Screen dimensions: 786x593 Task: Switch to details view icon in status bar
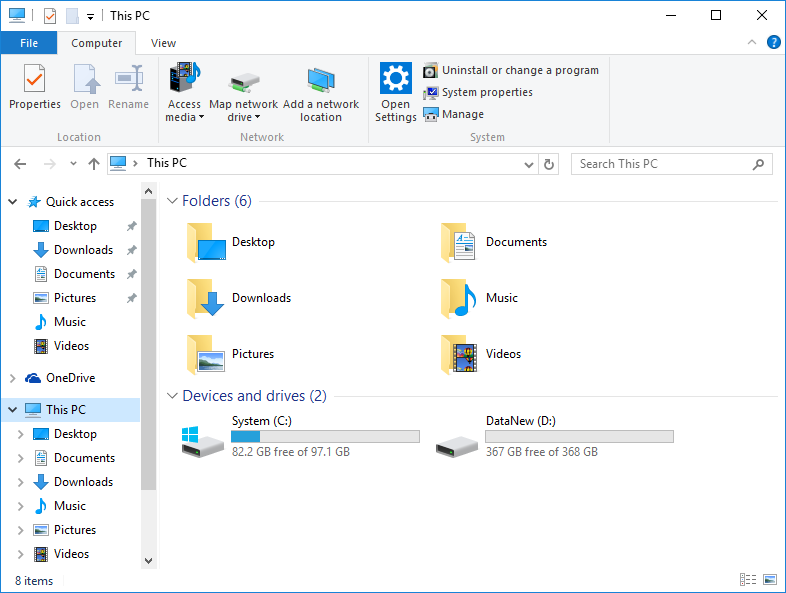[x=748, y=579]
